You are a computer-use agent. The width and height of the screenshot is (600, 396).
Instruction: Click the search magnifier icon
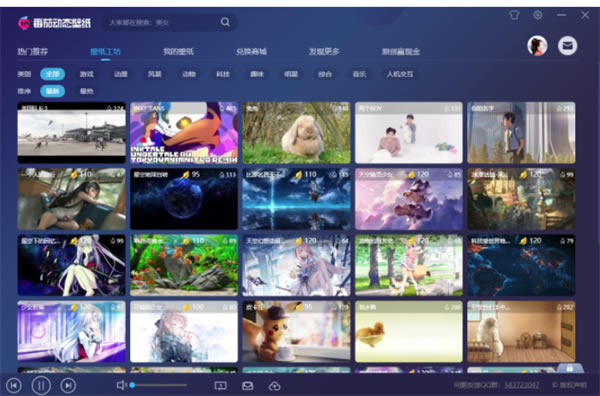[x=225, y=22]
